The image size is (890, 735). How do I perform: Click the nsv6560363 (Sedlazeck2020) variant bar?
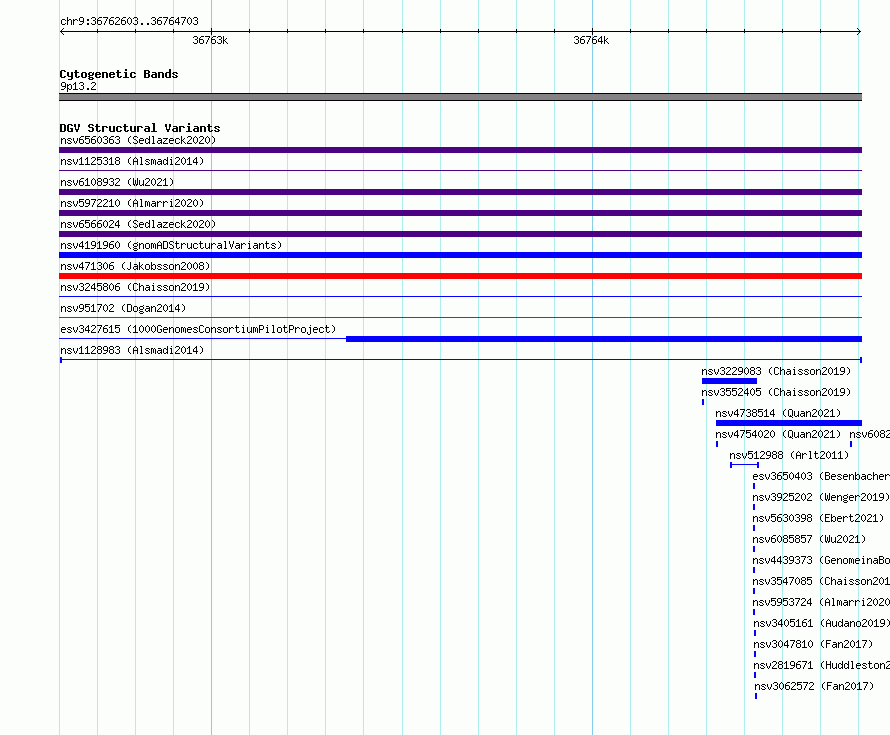[460, 150]
